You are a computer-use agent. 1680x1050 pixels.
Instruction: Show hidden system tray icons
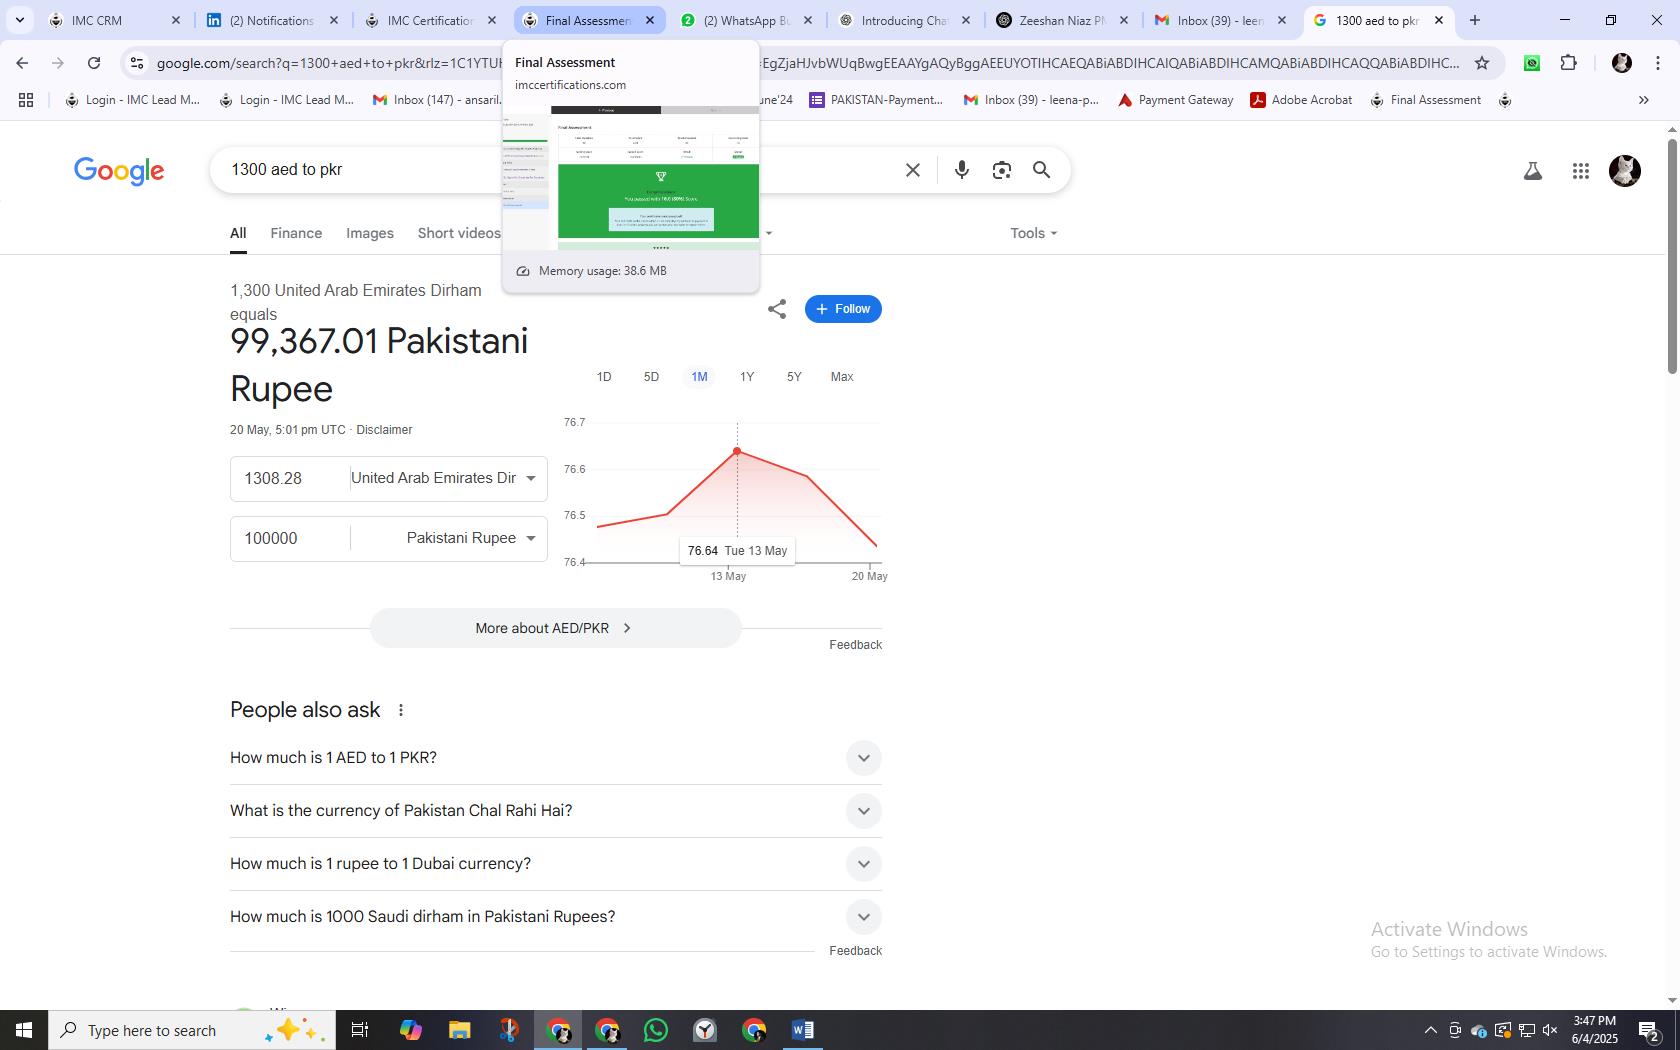point(1430,1031)
